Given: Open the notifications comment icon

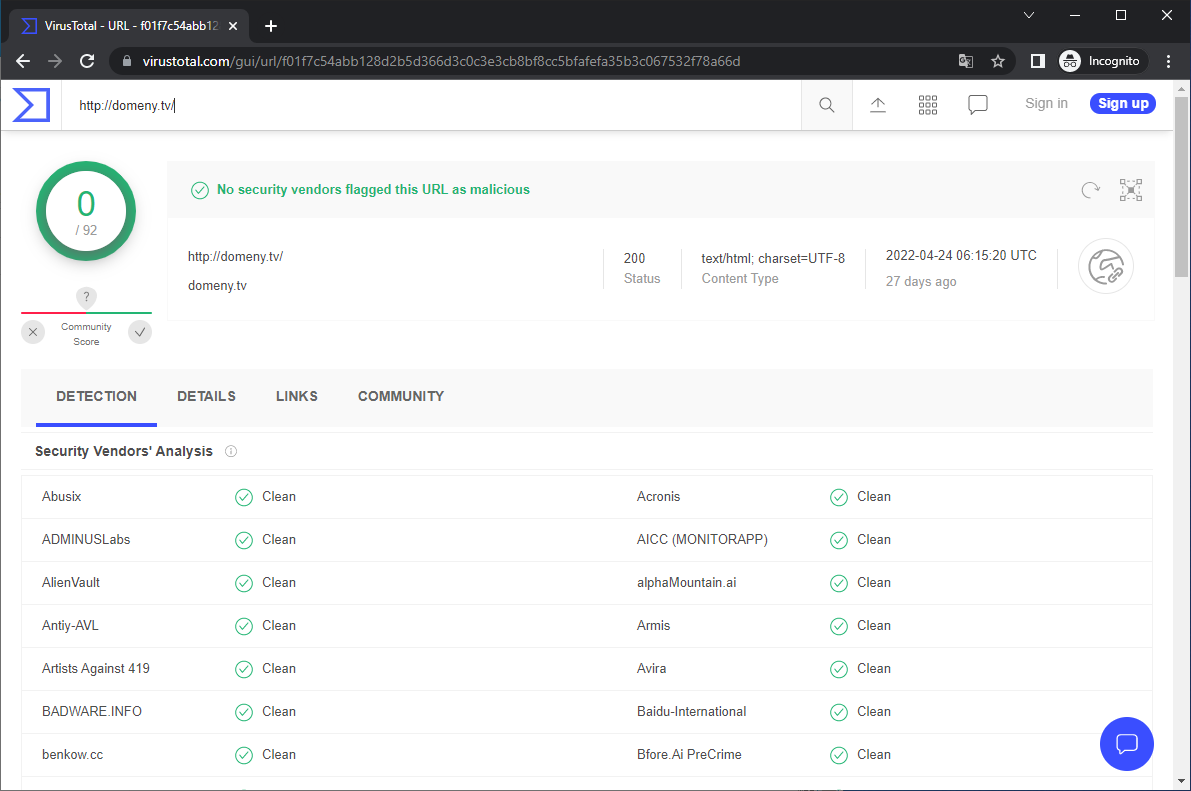Looking at the screenshot, I should tap(978, 105).
